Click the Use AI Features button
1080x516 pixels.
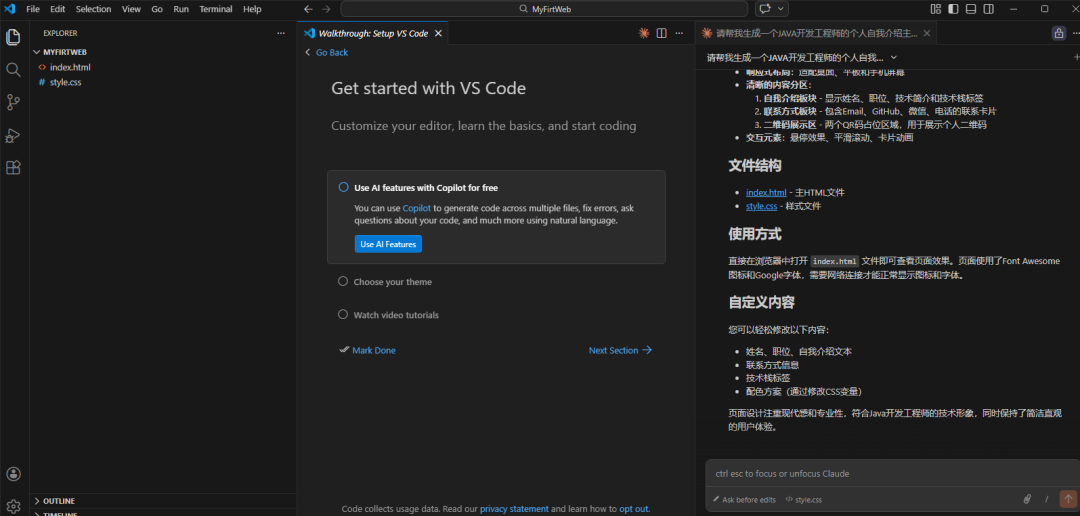click(x=388, y=244)
